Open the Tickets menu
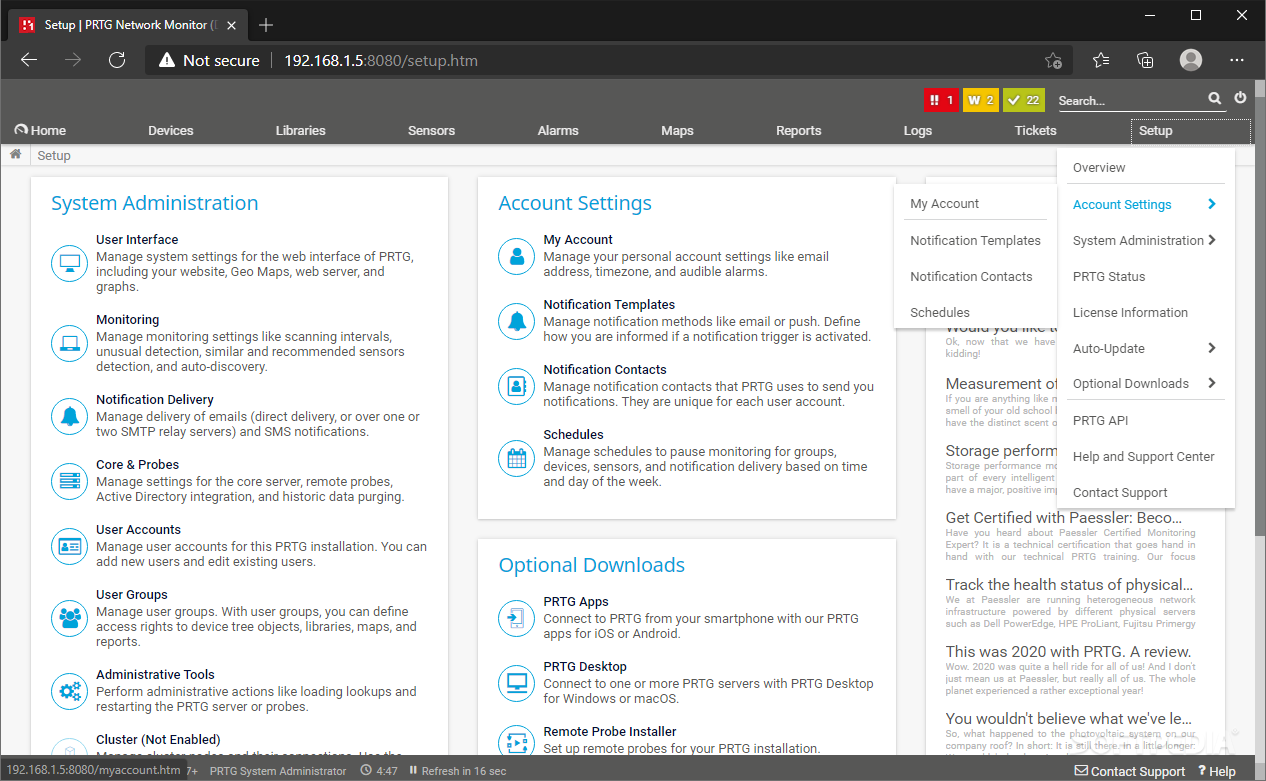 1035,130
